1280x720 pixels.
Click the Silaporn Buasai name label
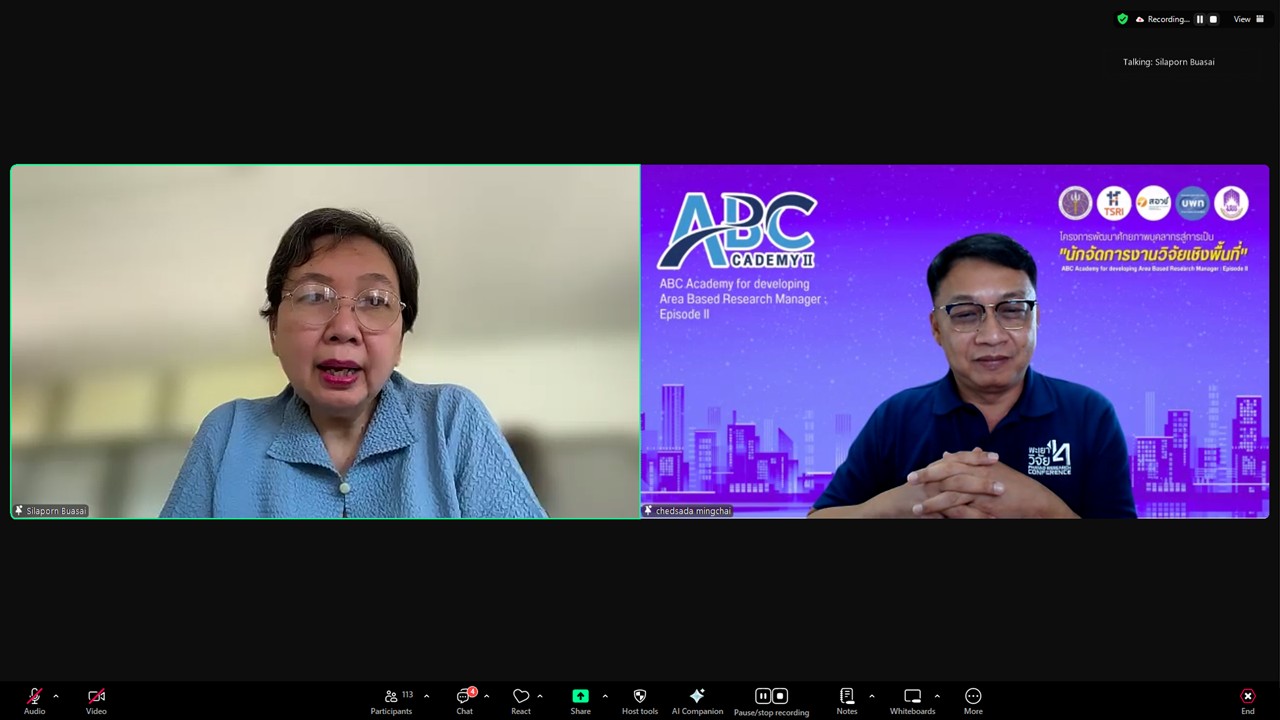51,510
